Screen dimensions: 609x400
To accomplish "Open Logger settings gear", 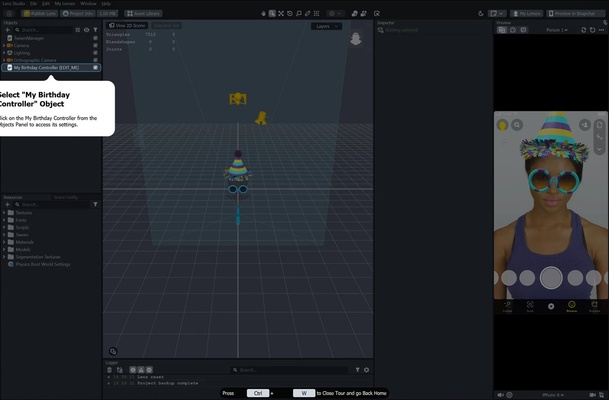I will pyautogui.click(x=366, y=370).
